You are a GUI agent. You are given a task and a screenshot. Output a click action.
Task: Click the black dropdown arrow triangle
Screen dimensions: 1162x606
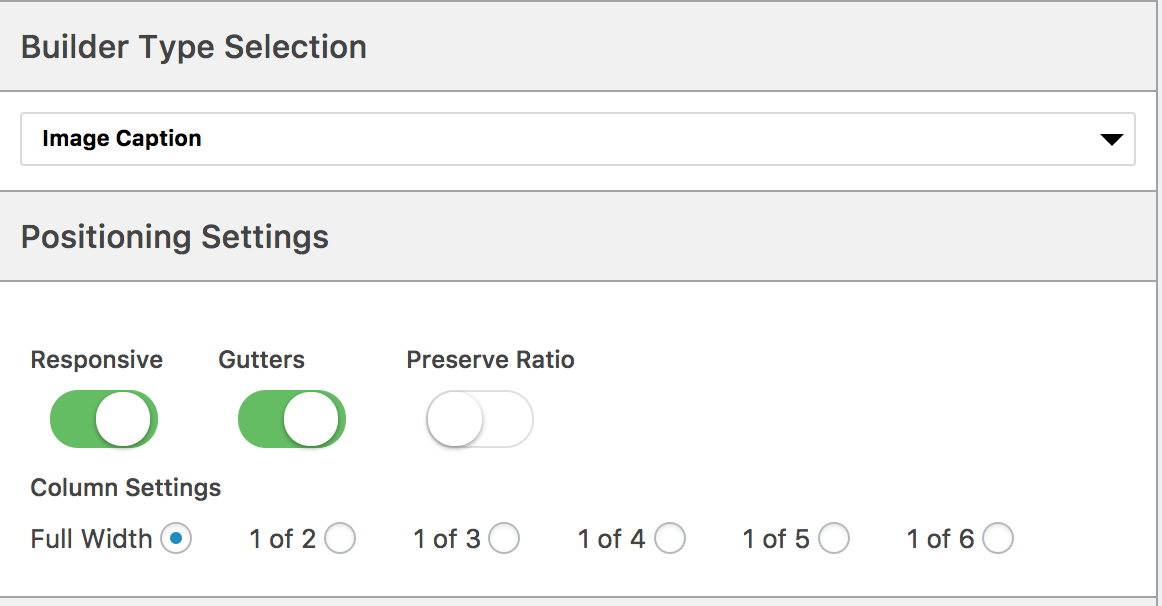point(1111,139)
